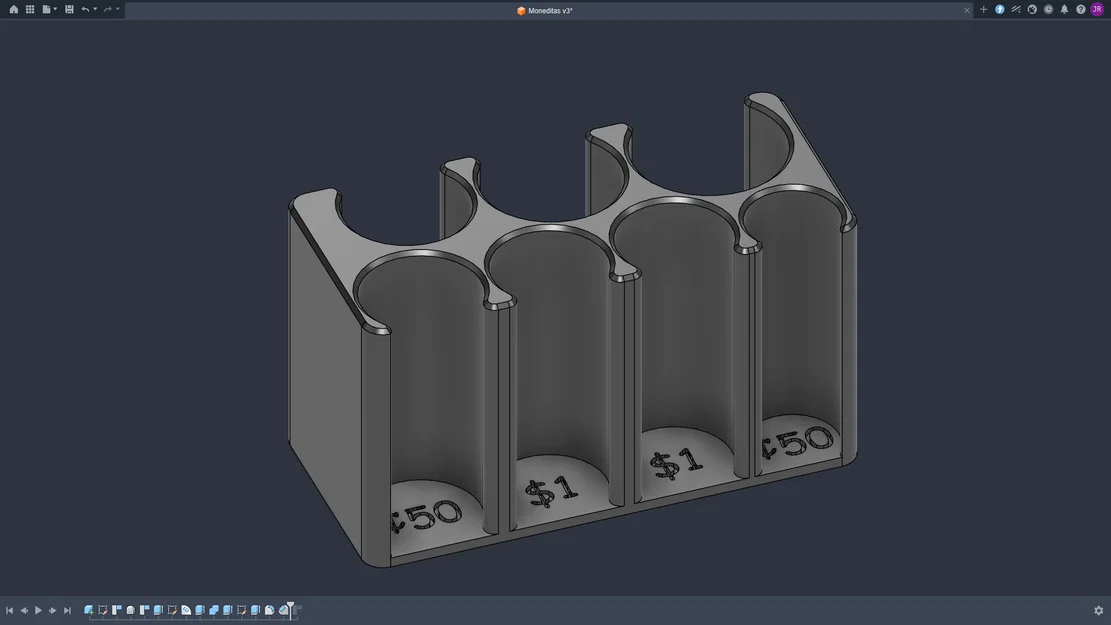Close the Moneditas v3 tab

click(x=966, y=11)
